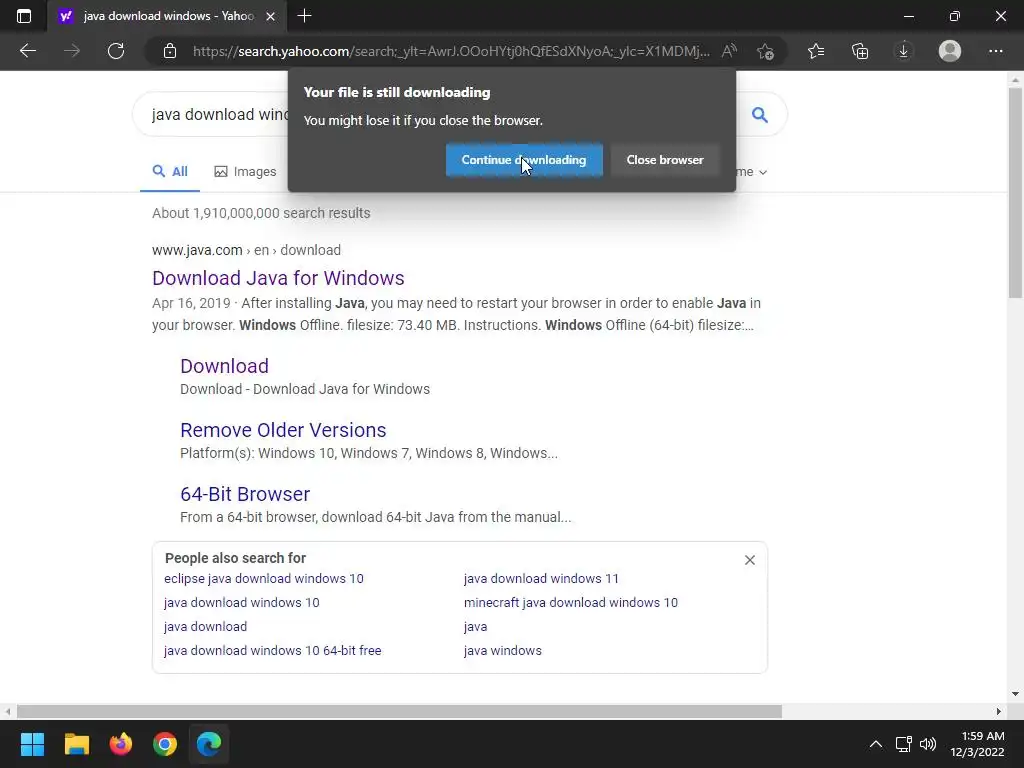Click the scroll down arrow
1024x768 pixels.
[x=1015, y=694]
